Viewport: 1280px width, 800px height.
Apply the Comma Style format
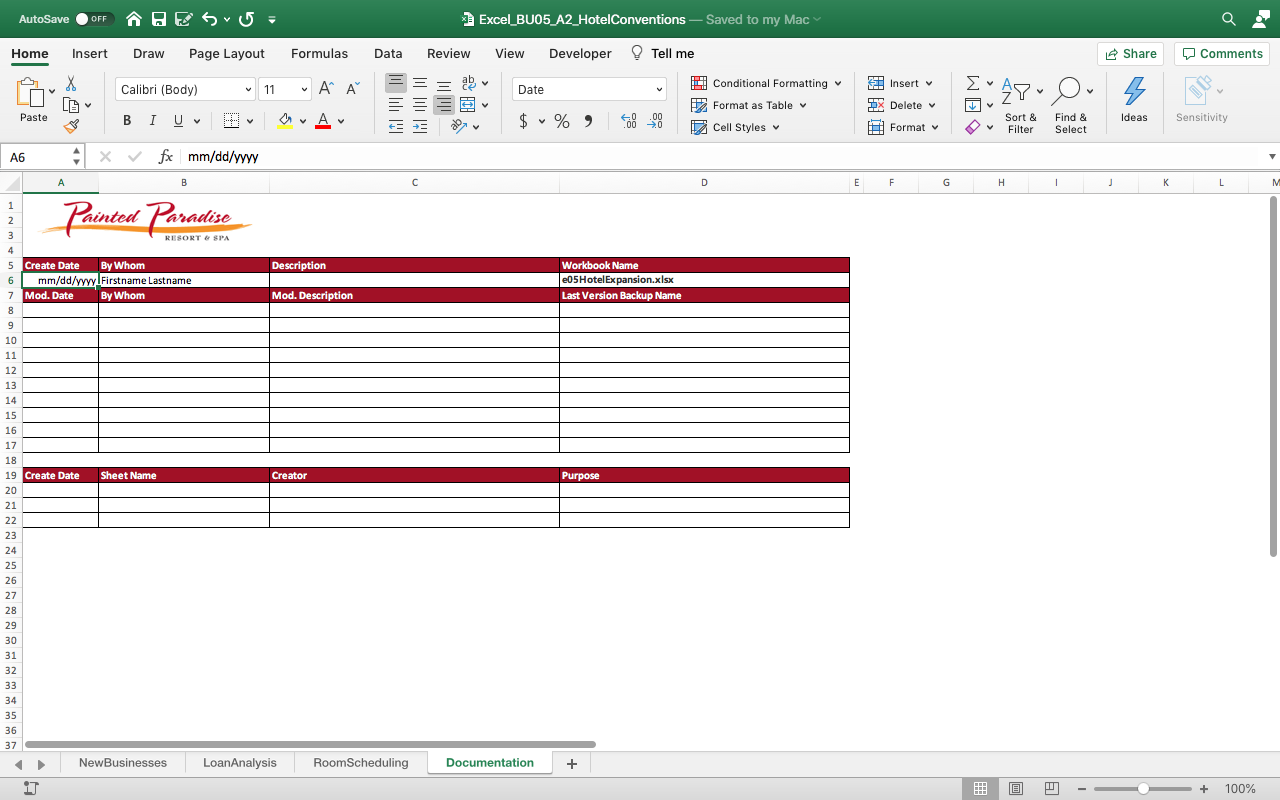[x=588, y=121]
